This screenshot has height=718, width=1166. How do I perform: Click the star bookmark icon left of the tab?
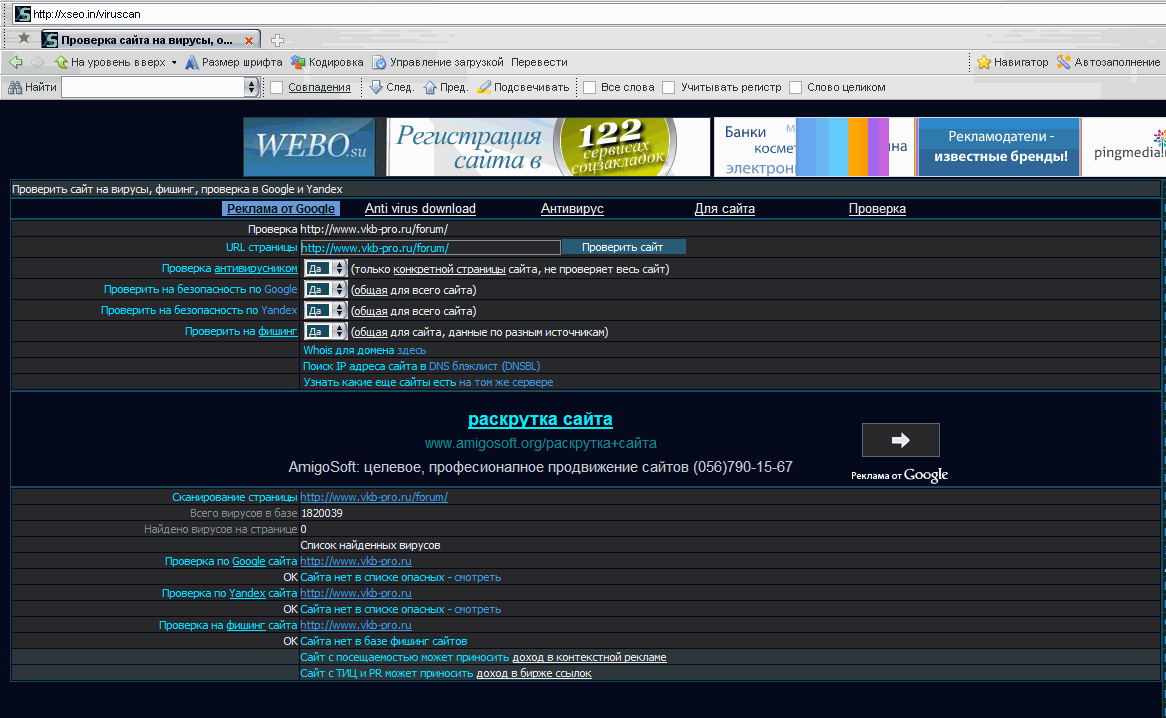(24, 38)
